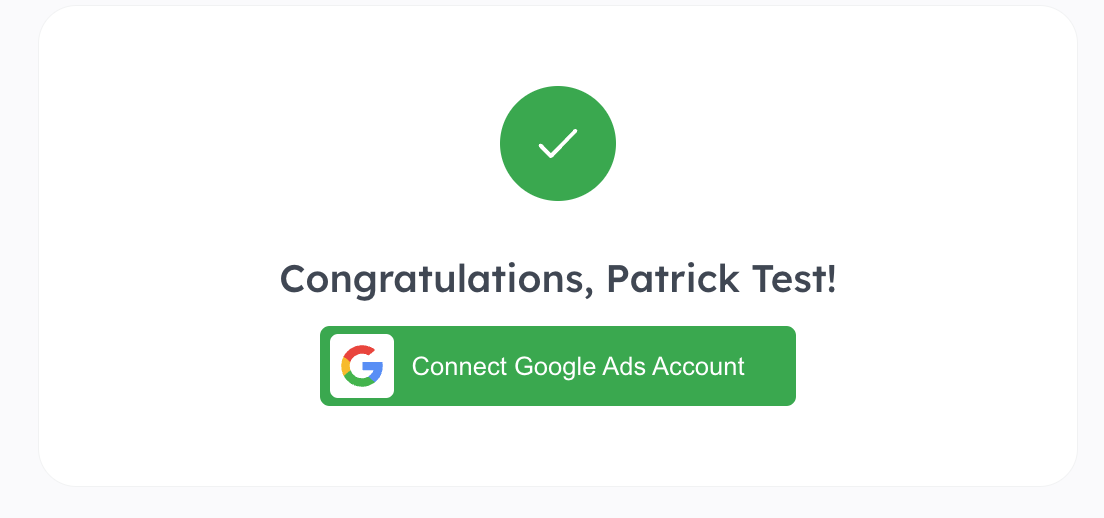Image resolution: width=1104 pixels, height=518 pixels.
Task: Click the white checkmark symbol
Action: [x=558, y=144]
